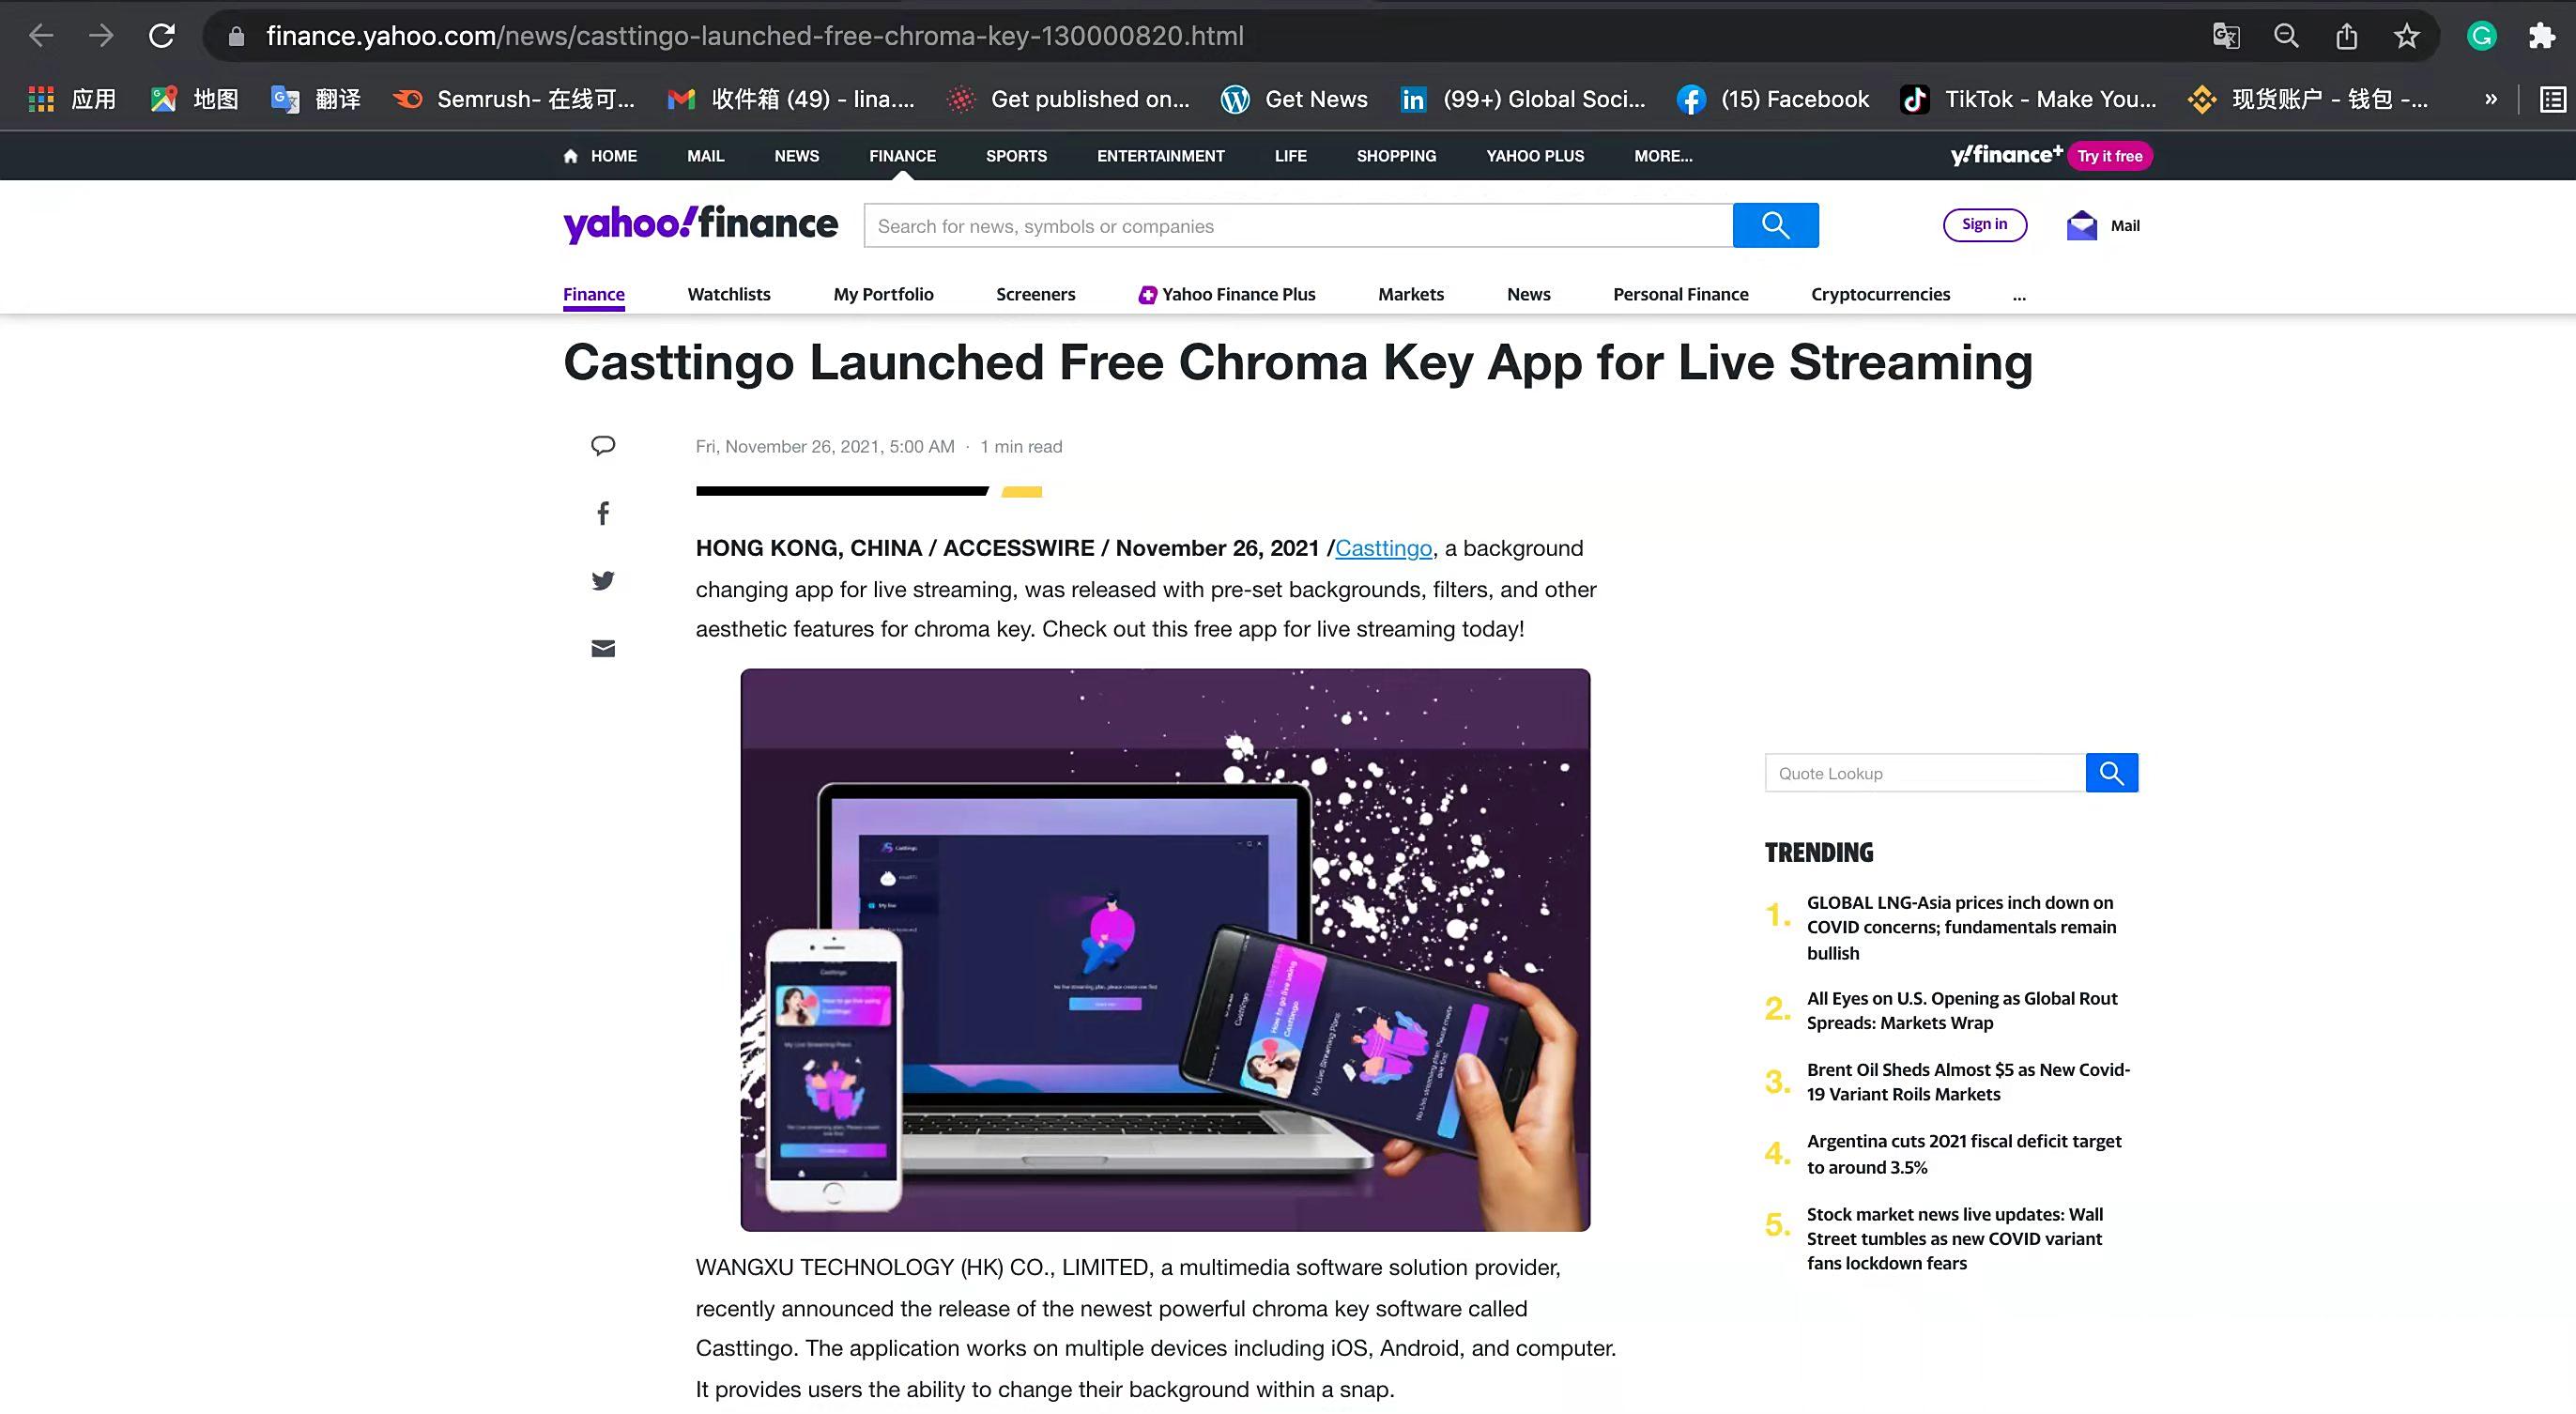This screenshot has width=2576, height=1414.
Task: Open the TikTok bookmark
Action: [x=2028, y=99]
